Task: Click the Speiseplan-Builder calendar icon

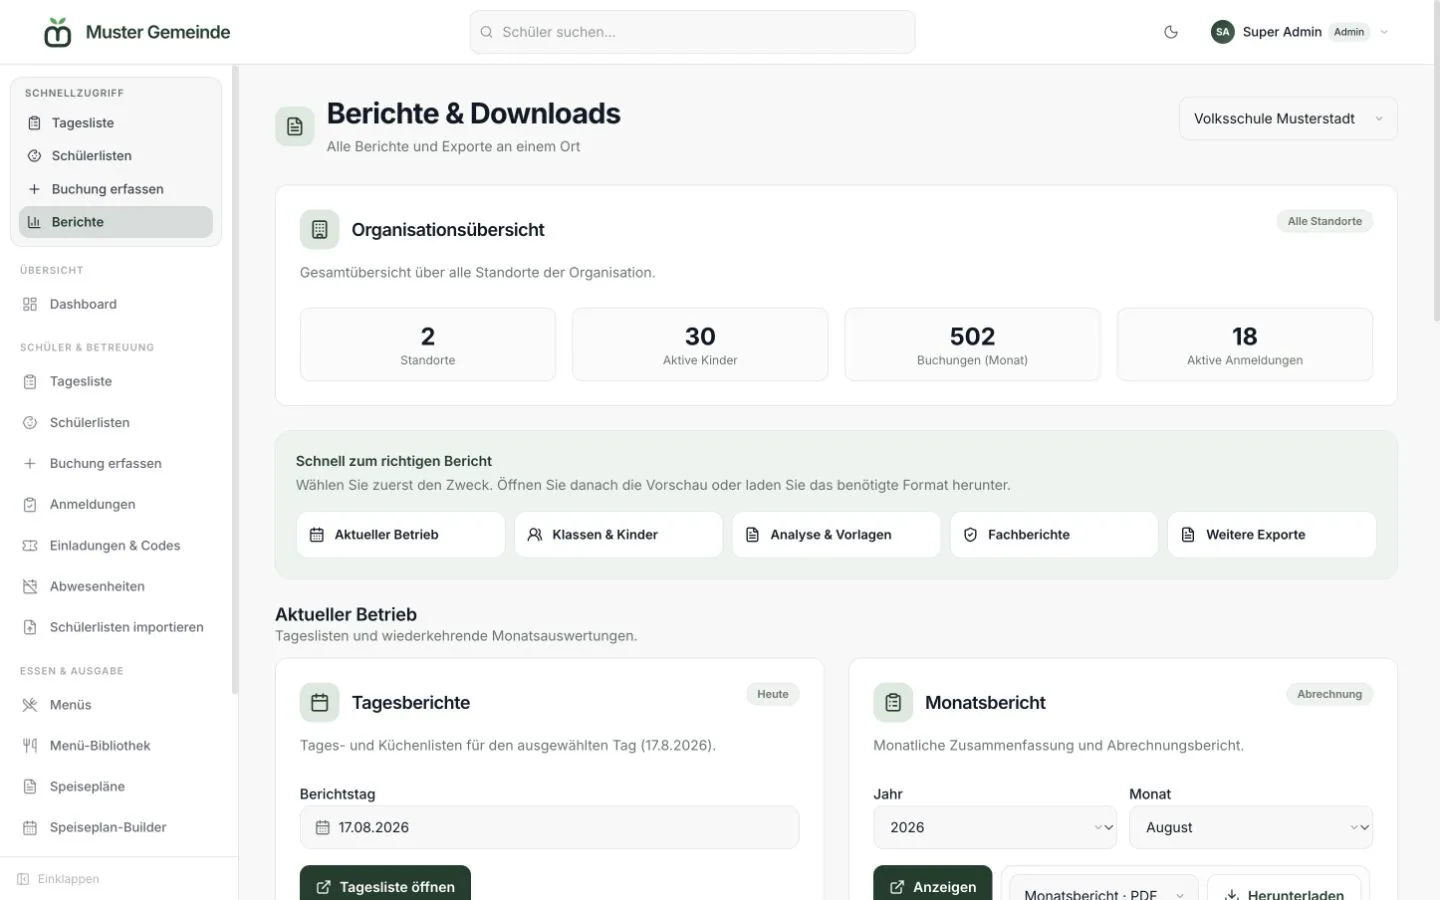Action: coord(30,827)
